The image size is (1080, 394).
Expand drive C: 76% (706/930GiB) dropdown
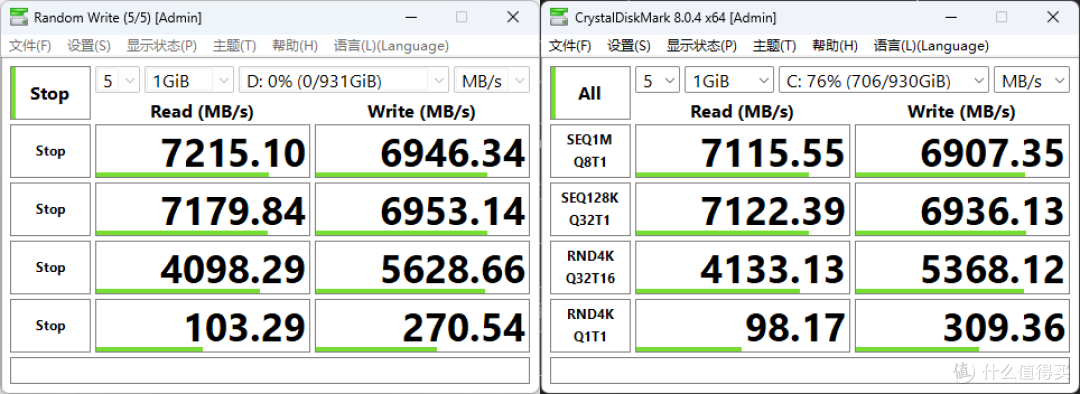tap(884, 80)
